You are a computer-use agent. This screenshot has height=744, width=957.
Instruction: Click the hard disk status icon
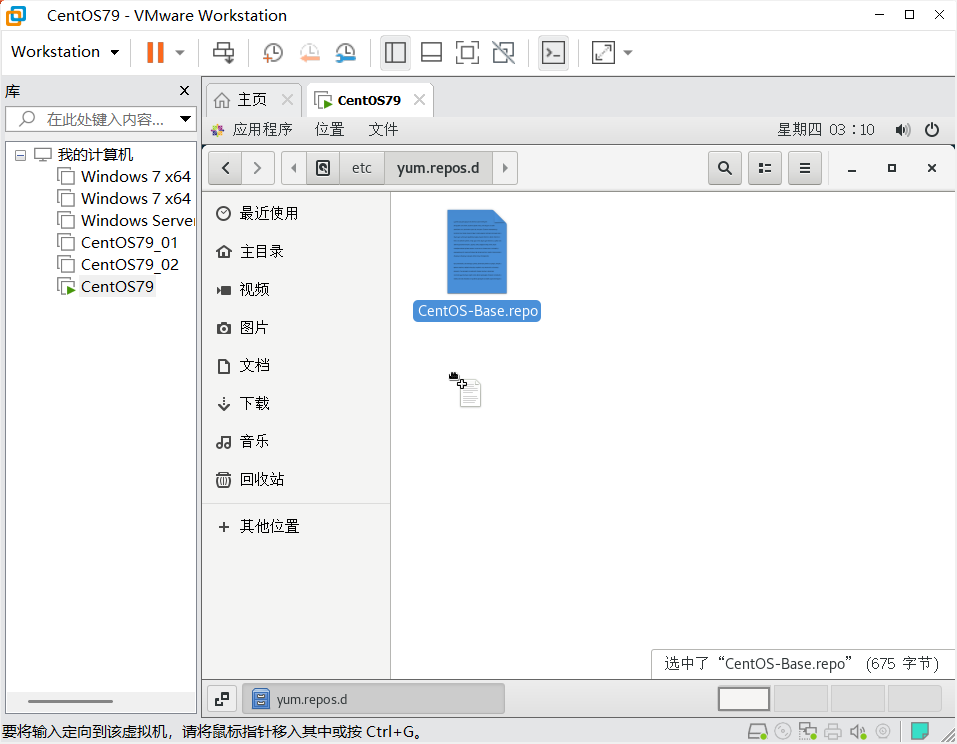(757, 731)
